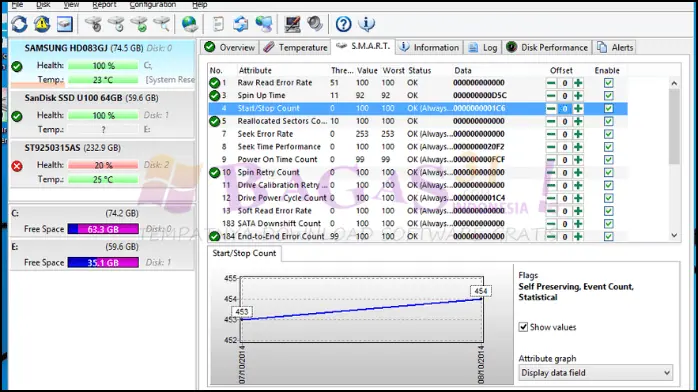This screenshot has width=698, height=392.
Task: Uncheck the Show values checkbox
Action: [x=524, y=327]
